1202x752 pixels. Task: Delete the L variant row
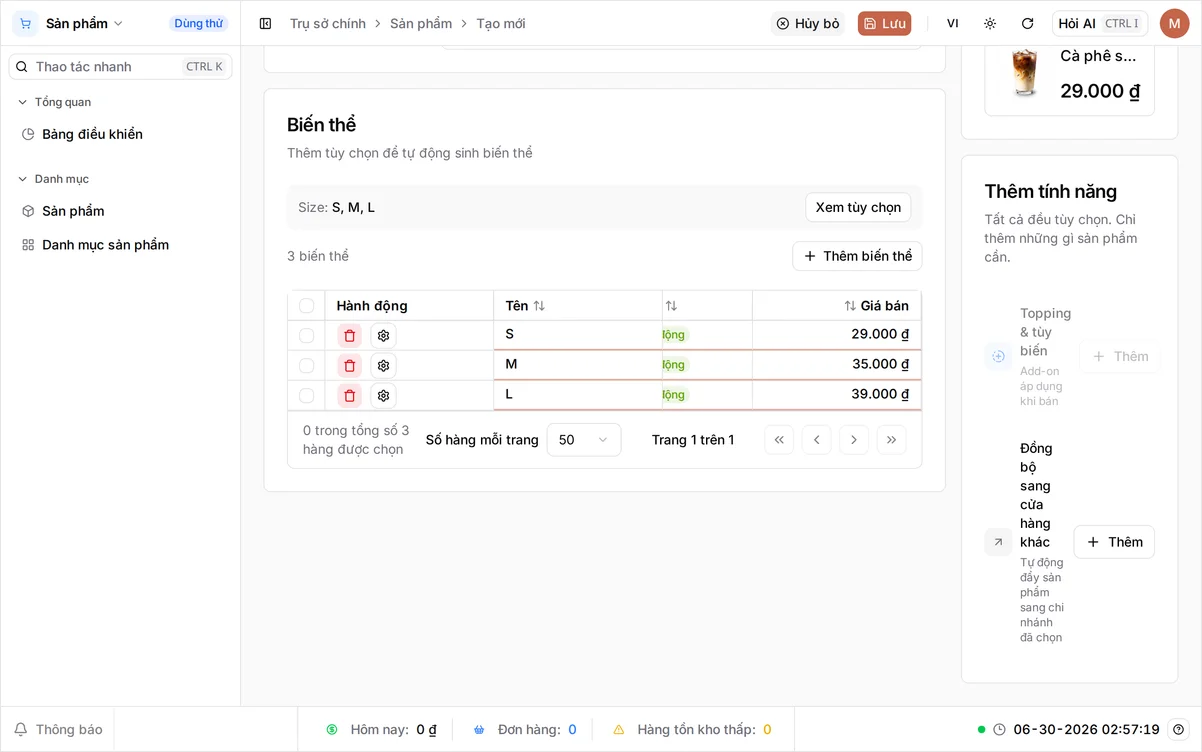[x=349, y=396]
